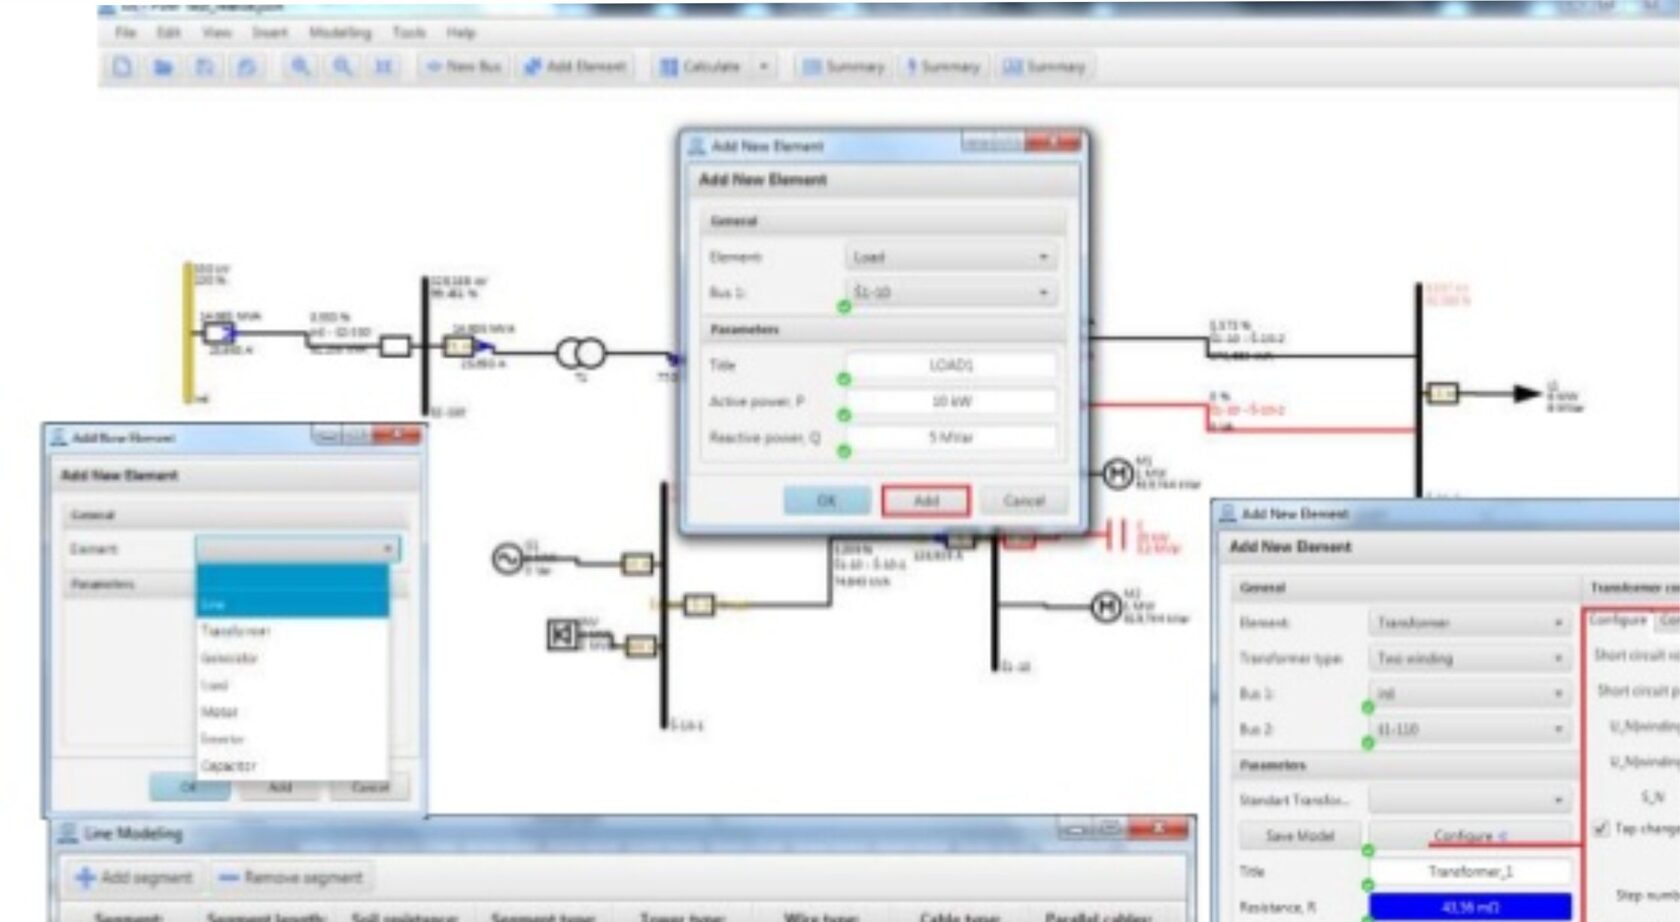1680x922 pixels.
Task: Open the Modeling menu
Action: point(339,33)
